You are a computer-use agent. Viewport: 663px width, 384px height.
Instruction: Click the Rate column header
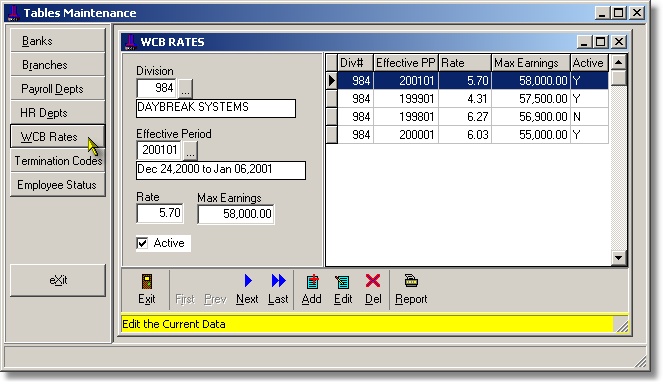click(x=465, y=63)
